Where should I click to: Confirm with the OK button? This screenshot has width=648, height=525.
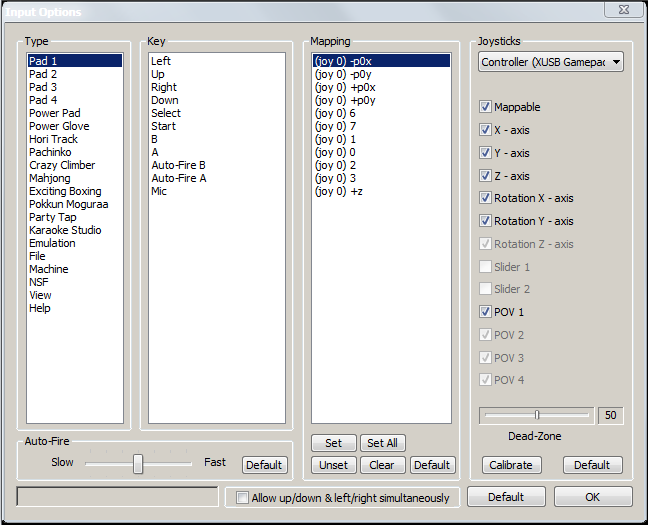pos(593,496)
